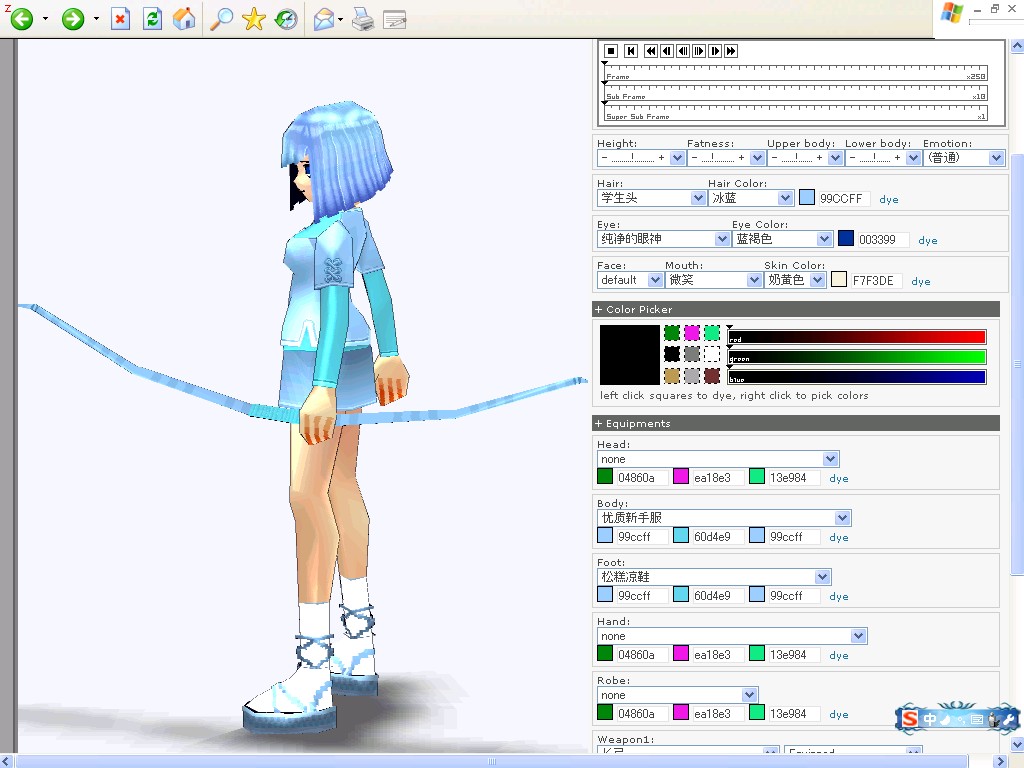1024x768 pixels.
Task: Click the green Forward arrow button
Action: pos(72,19)
